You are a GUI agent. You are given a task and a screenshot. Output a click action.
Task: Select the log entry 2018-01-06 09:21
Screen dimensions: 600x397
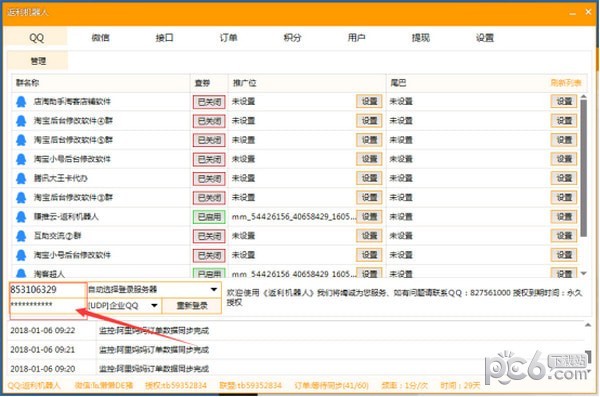296,350
